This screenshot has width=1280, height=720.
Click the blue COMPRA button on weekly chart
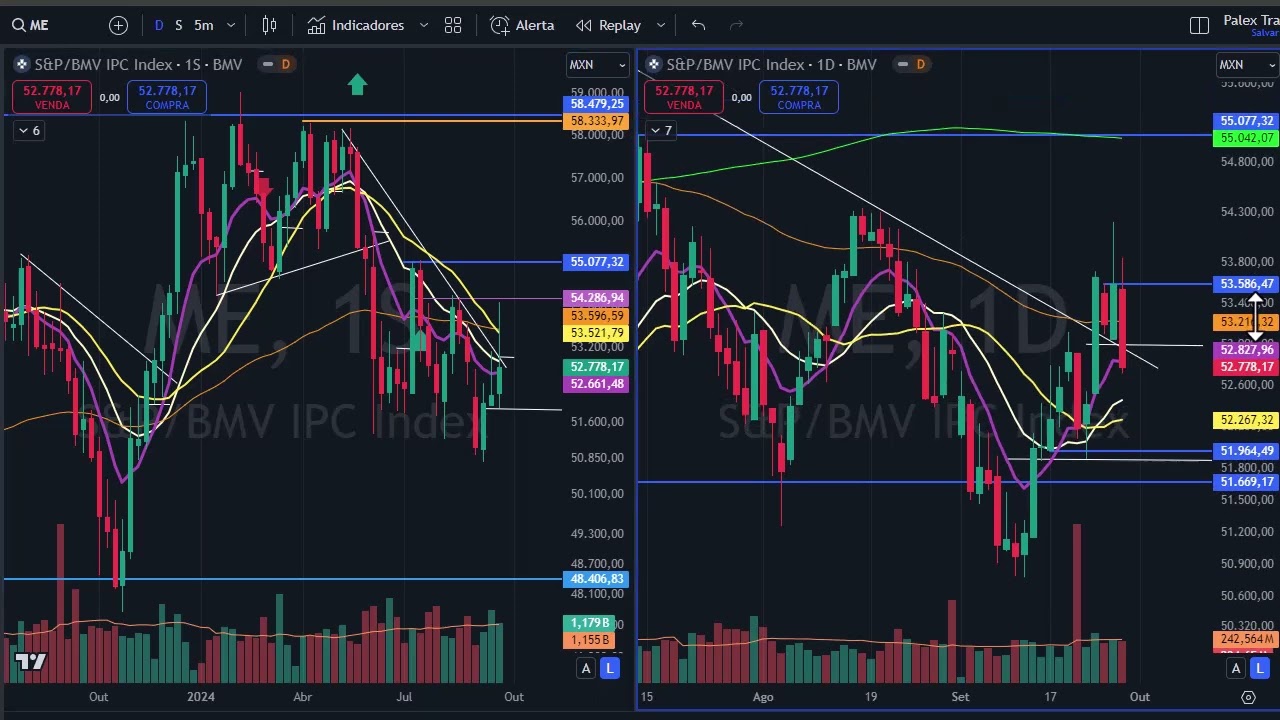tap(167, 97)
